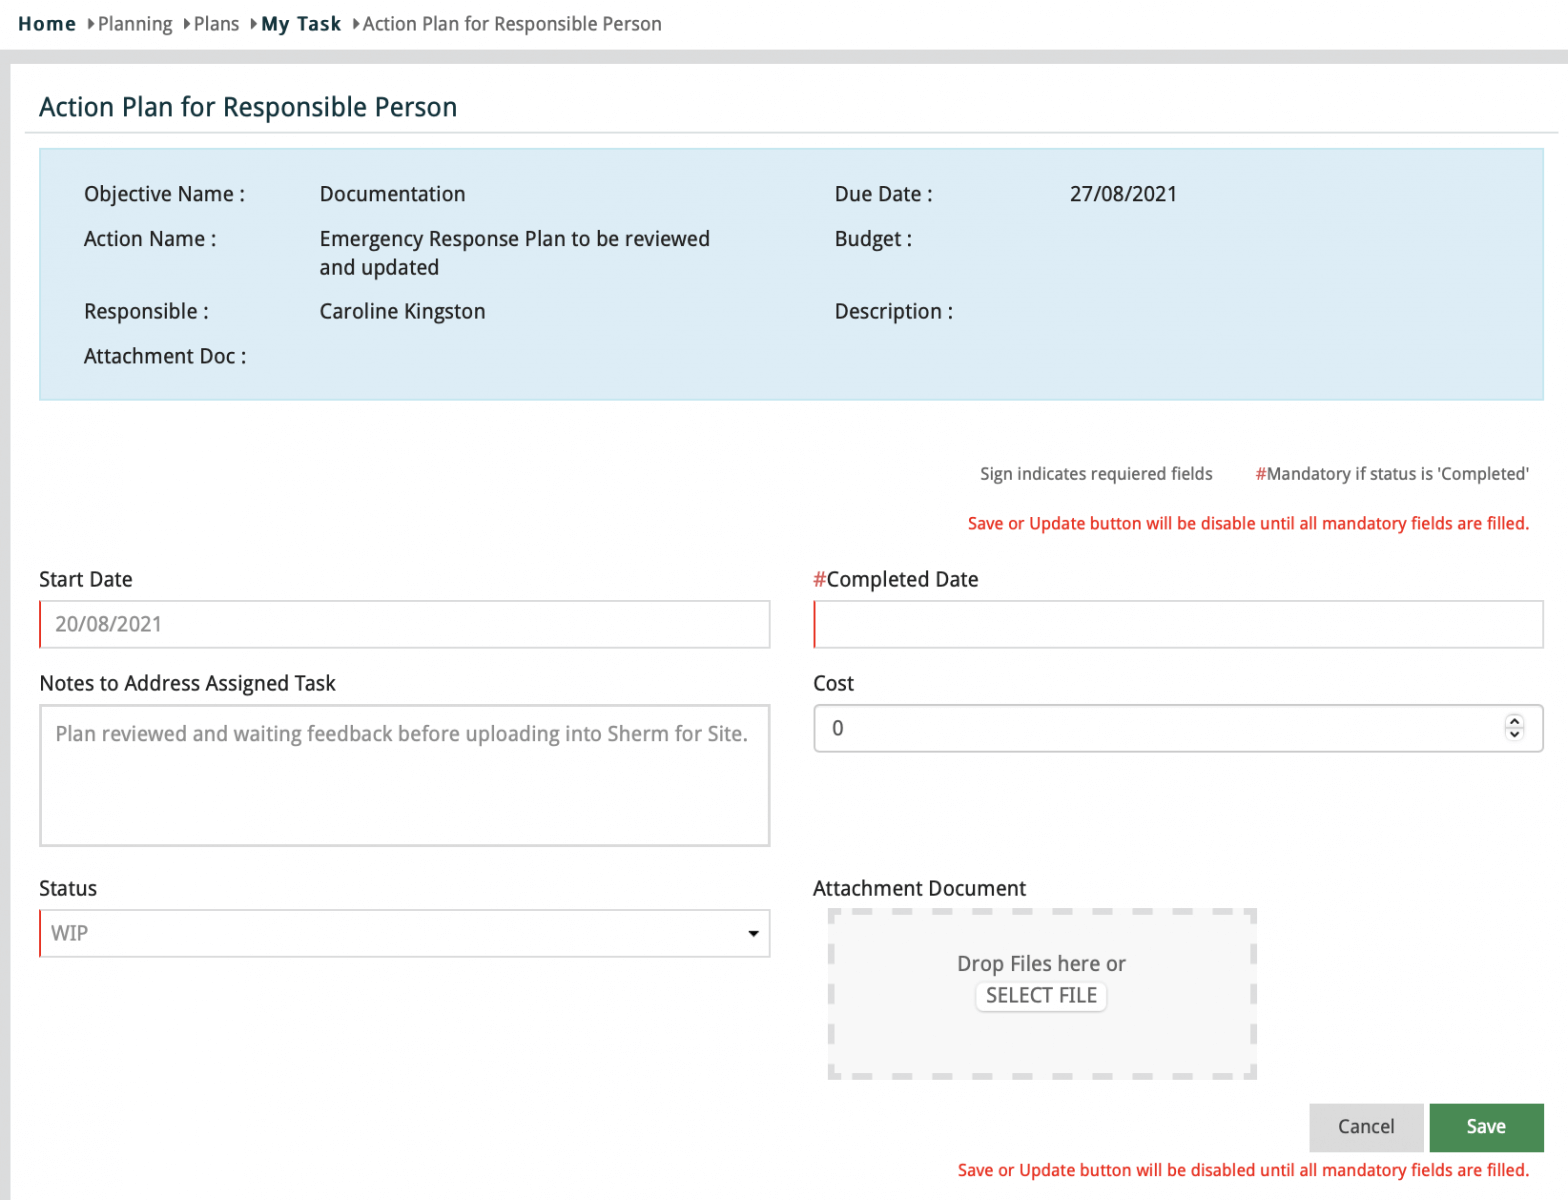
Task: Click the Action Plan for Responsible Person breadcrumb
Action: tap(511, 24)
